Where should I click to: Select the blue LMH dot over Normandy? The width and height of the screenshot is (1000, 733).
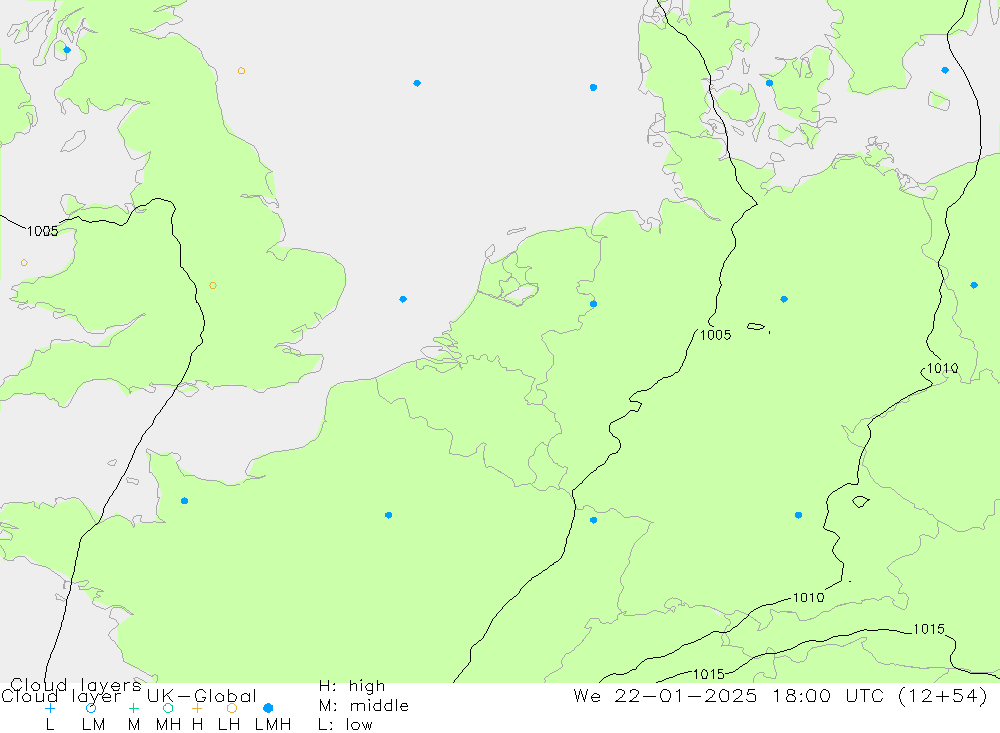click(x=184, y=501)
